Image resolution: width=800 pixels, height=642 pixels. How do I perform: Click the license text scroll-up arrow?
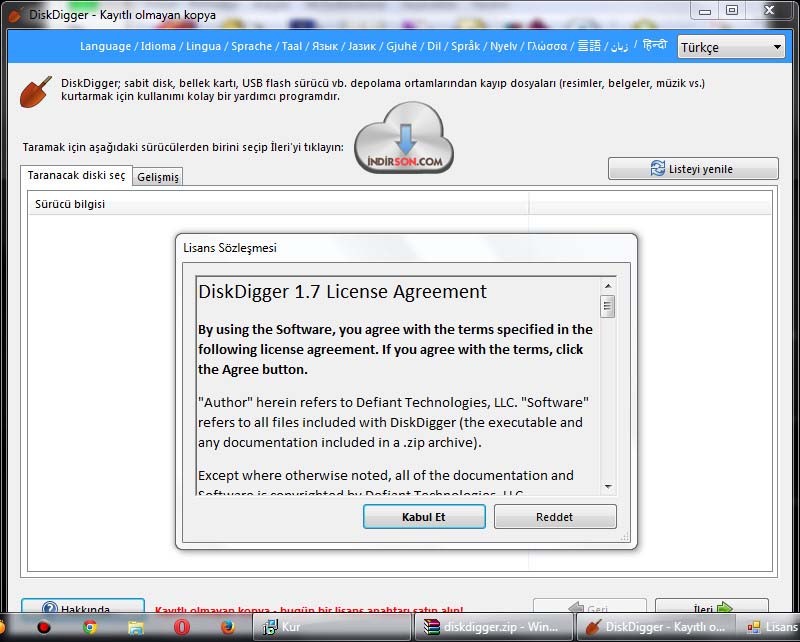(x=608, y=286)
